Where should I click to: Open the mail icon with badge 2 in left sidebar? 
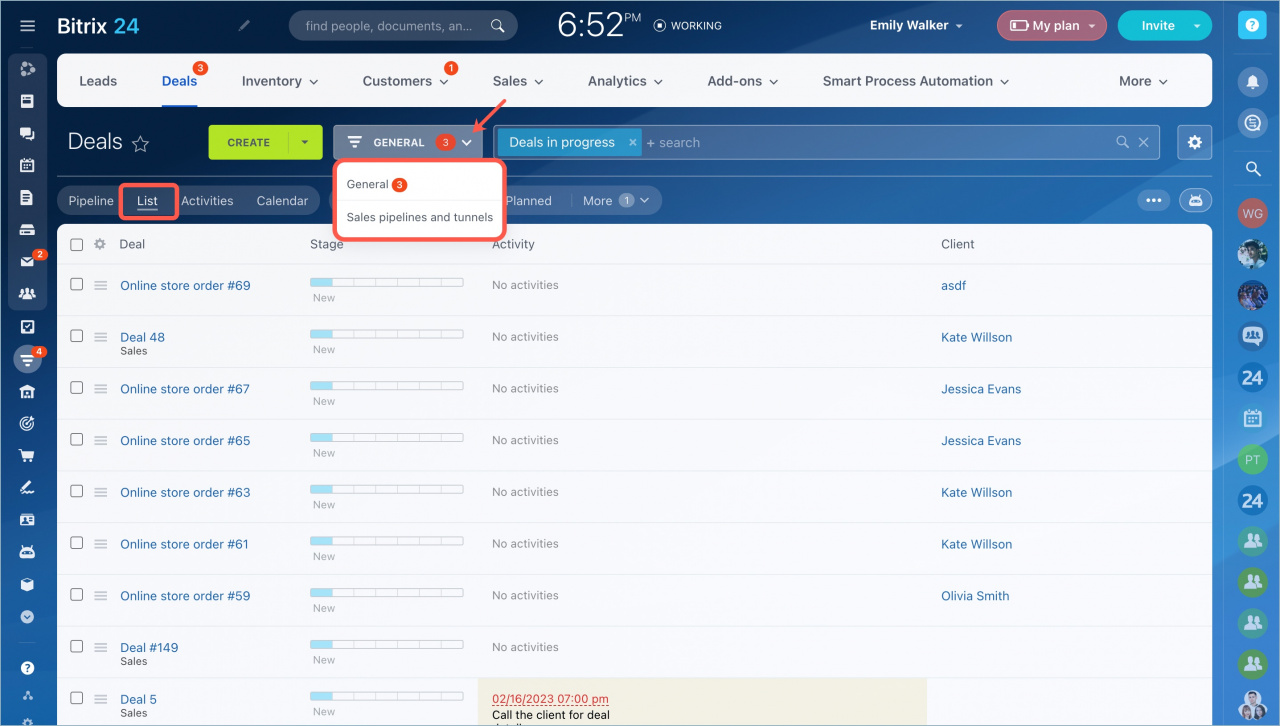pos(27,262)
